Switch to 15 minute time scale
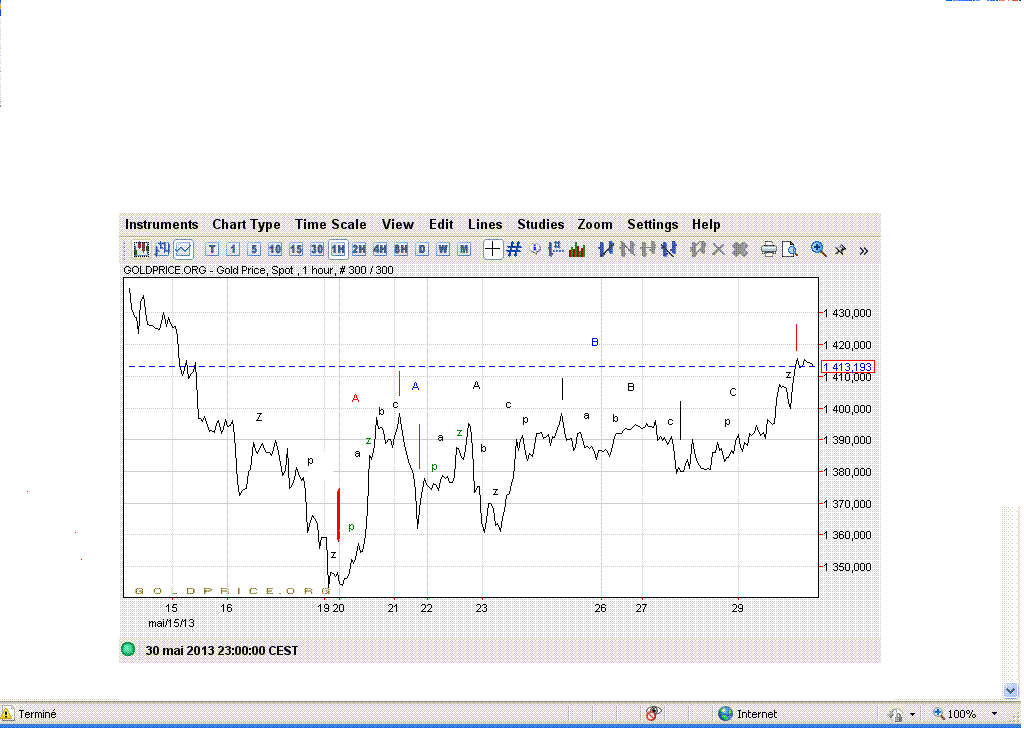 (x=296, y=249)
